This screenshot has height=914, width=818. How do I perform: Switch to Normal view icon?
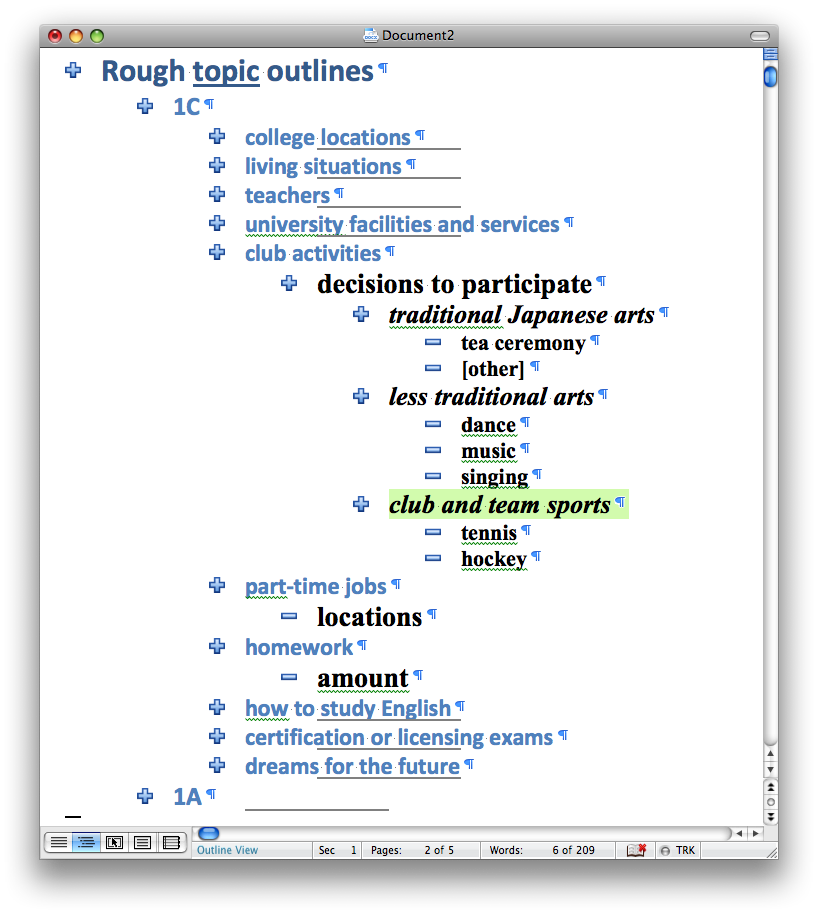(58, 842)
